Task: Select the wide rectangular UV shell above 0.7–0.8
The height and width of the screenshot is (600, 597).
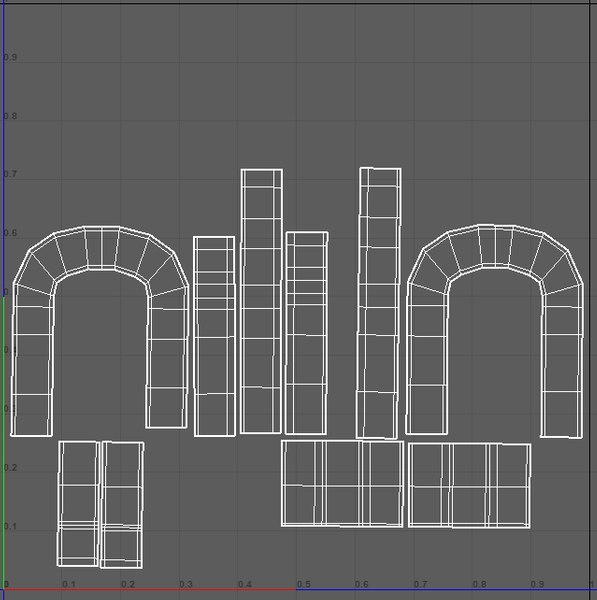Action: click(469, 485)
